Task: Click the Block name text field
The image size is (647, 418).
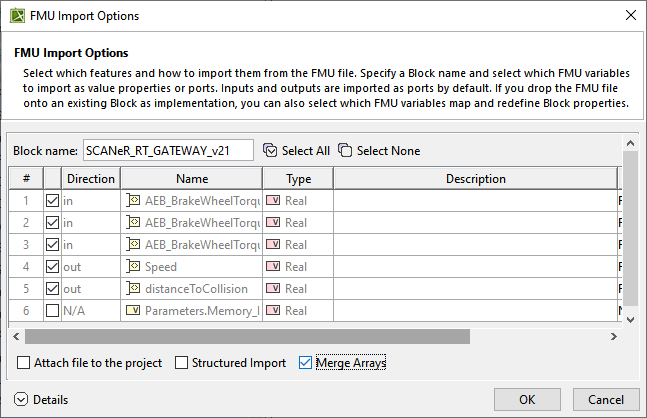Action: (x=168, y=151)
